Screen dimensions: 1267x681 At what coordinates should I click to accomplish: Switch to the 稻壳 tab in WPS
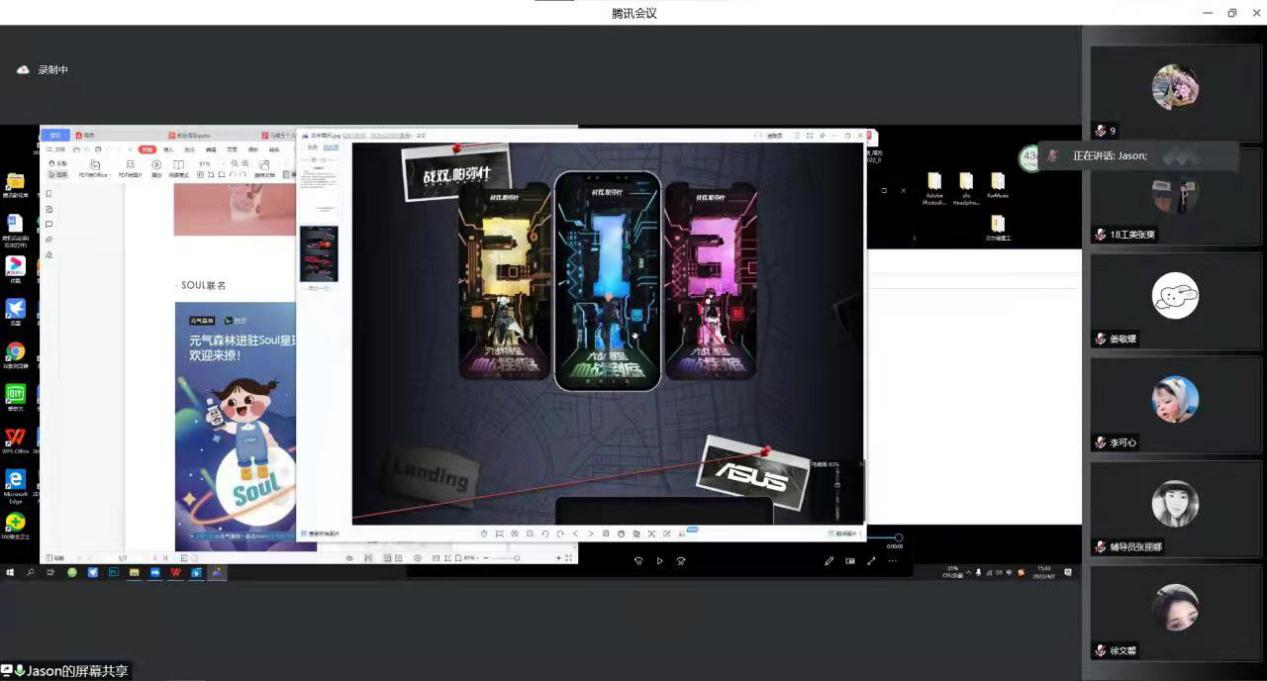pos(86,134)
